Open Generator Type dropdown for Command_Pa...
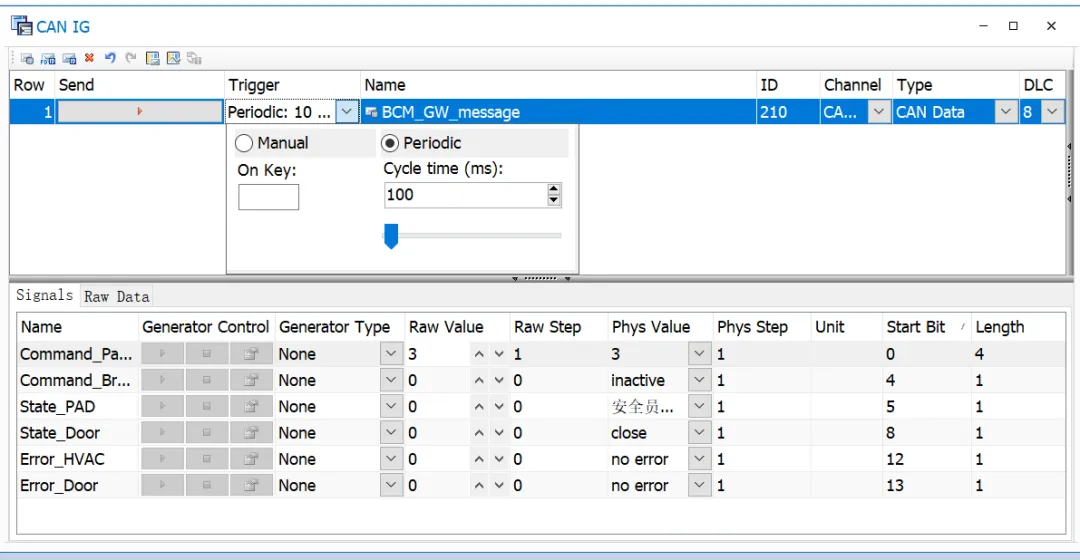 (391, 354)
